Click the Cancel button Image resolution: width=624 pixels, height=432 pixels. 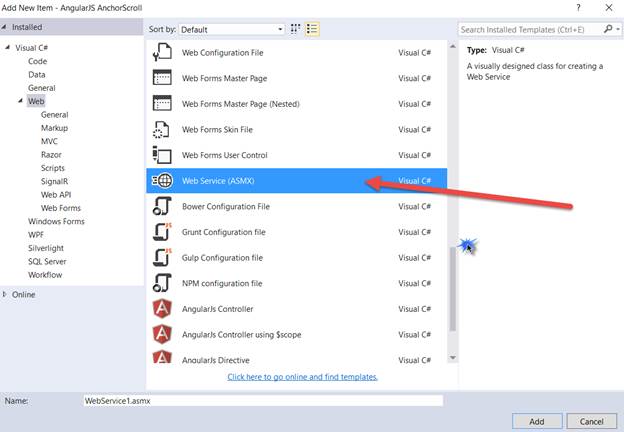pos(591,421)
